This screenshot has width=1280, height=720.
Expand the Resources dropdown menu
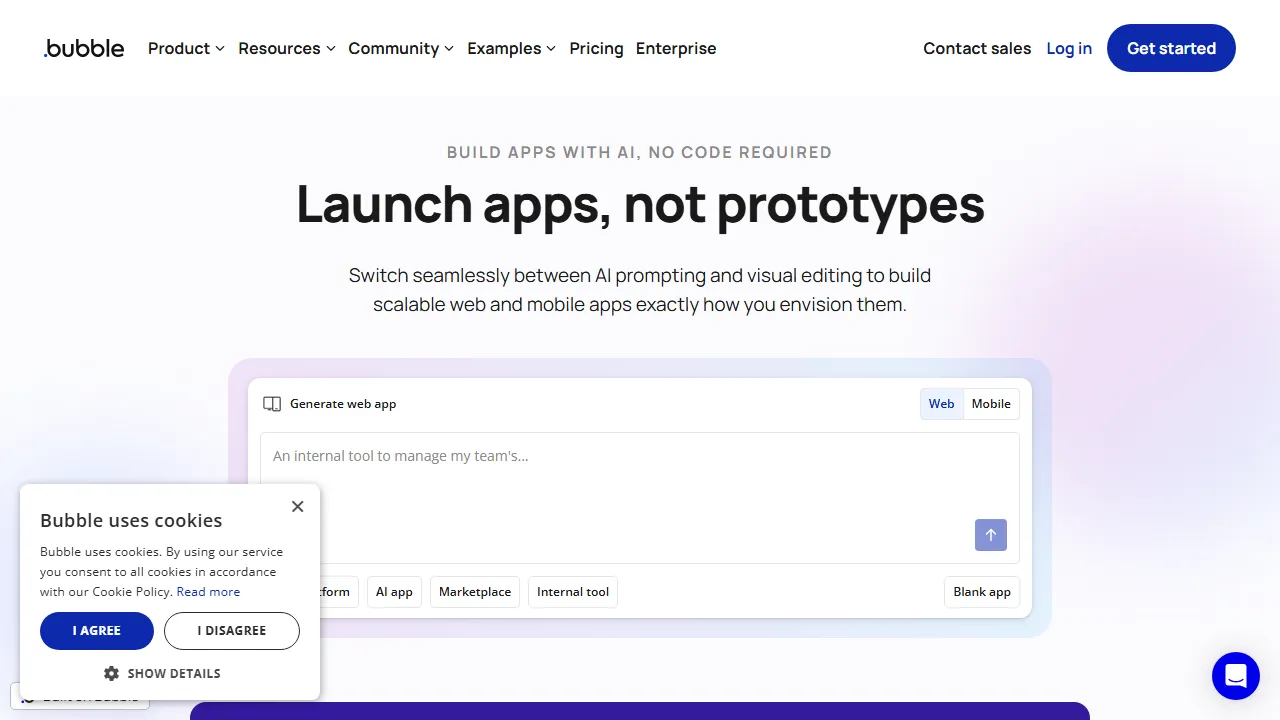click(x=286, y=48)
